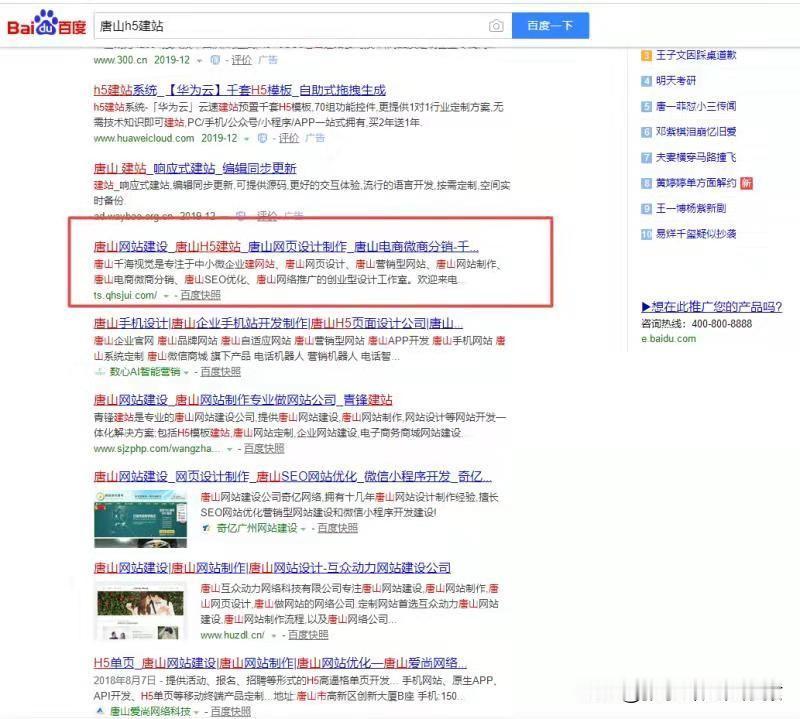This screenshot has width=800, height=719.
Task: Expand dropdown arrow next to www.huzdl.cn
Action: [273, 635]
